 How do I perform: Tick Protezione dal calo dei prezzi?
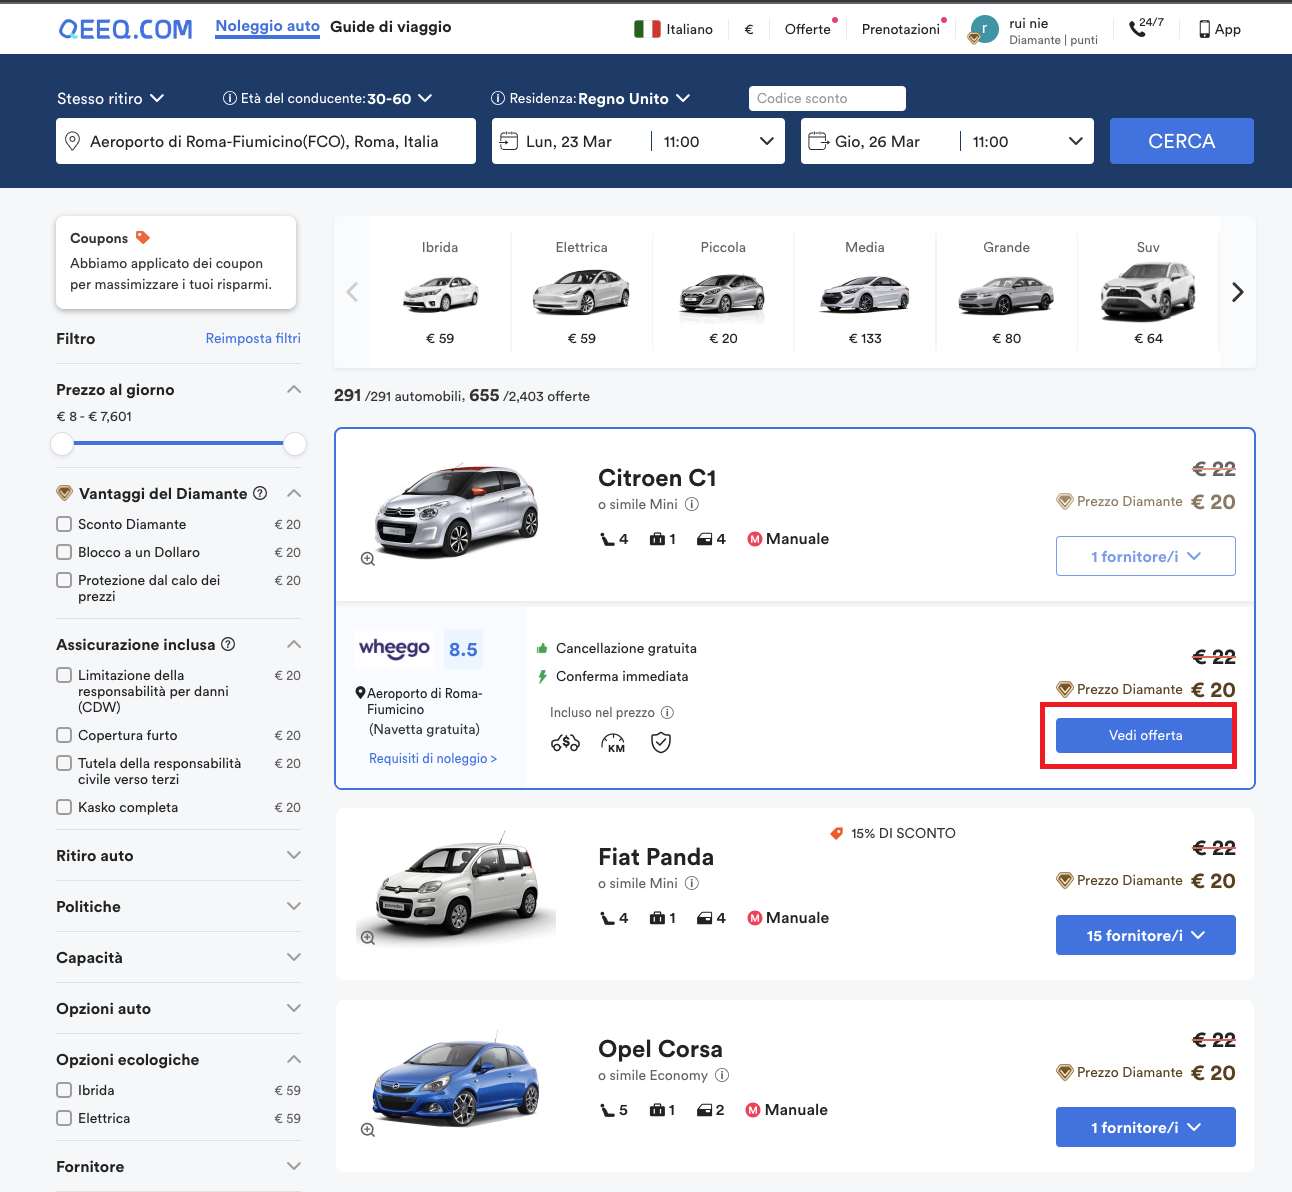64,580
